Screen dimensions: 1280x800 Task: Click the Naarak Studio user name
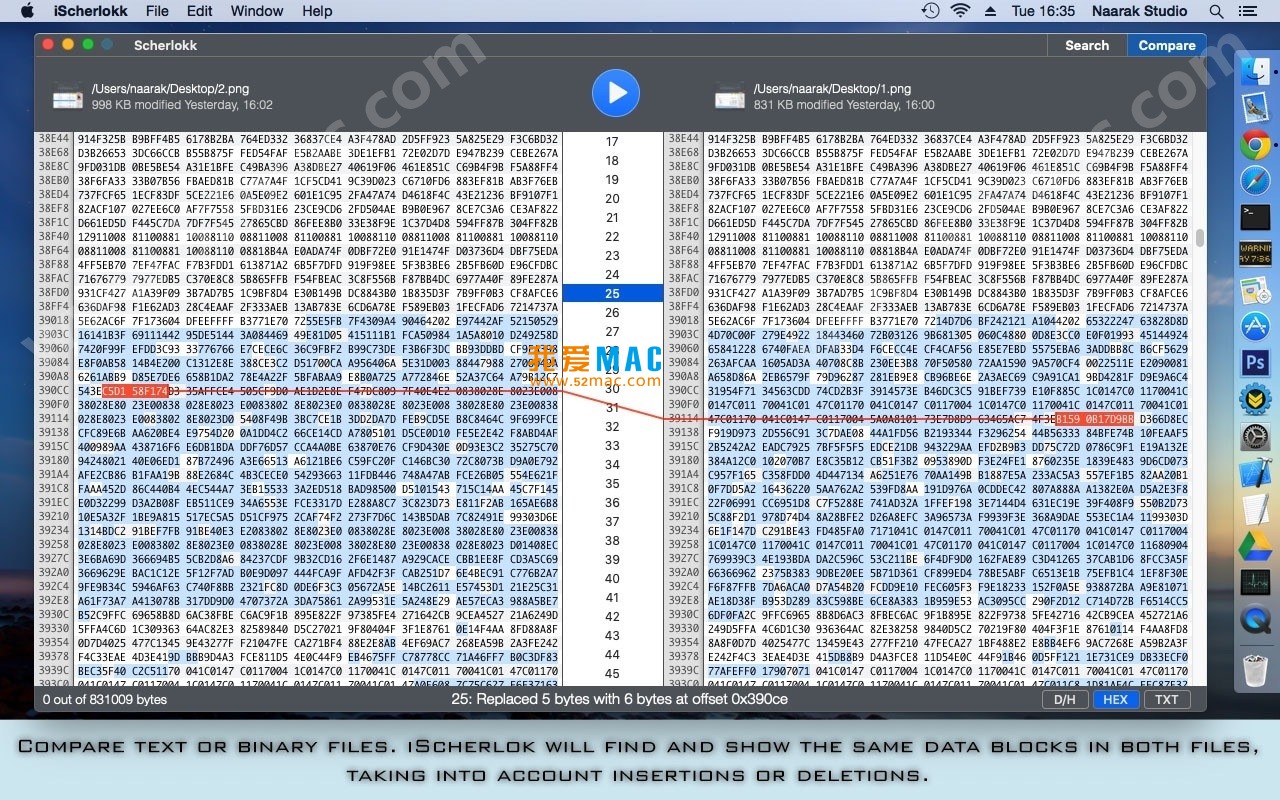tap(1141, 11)
